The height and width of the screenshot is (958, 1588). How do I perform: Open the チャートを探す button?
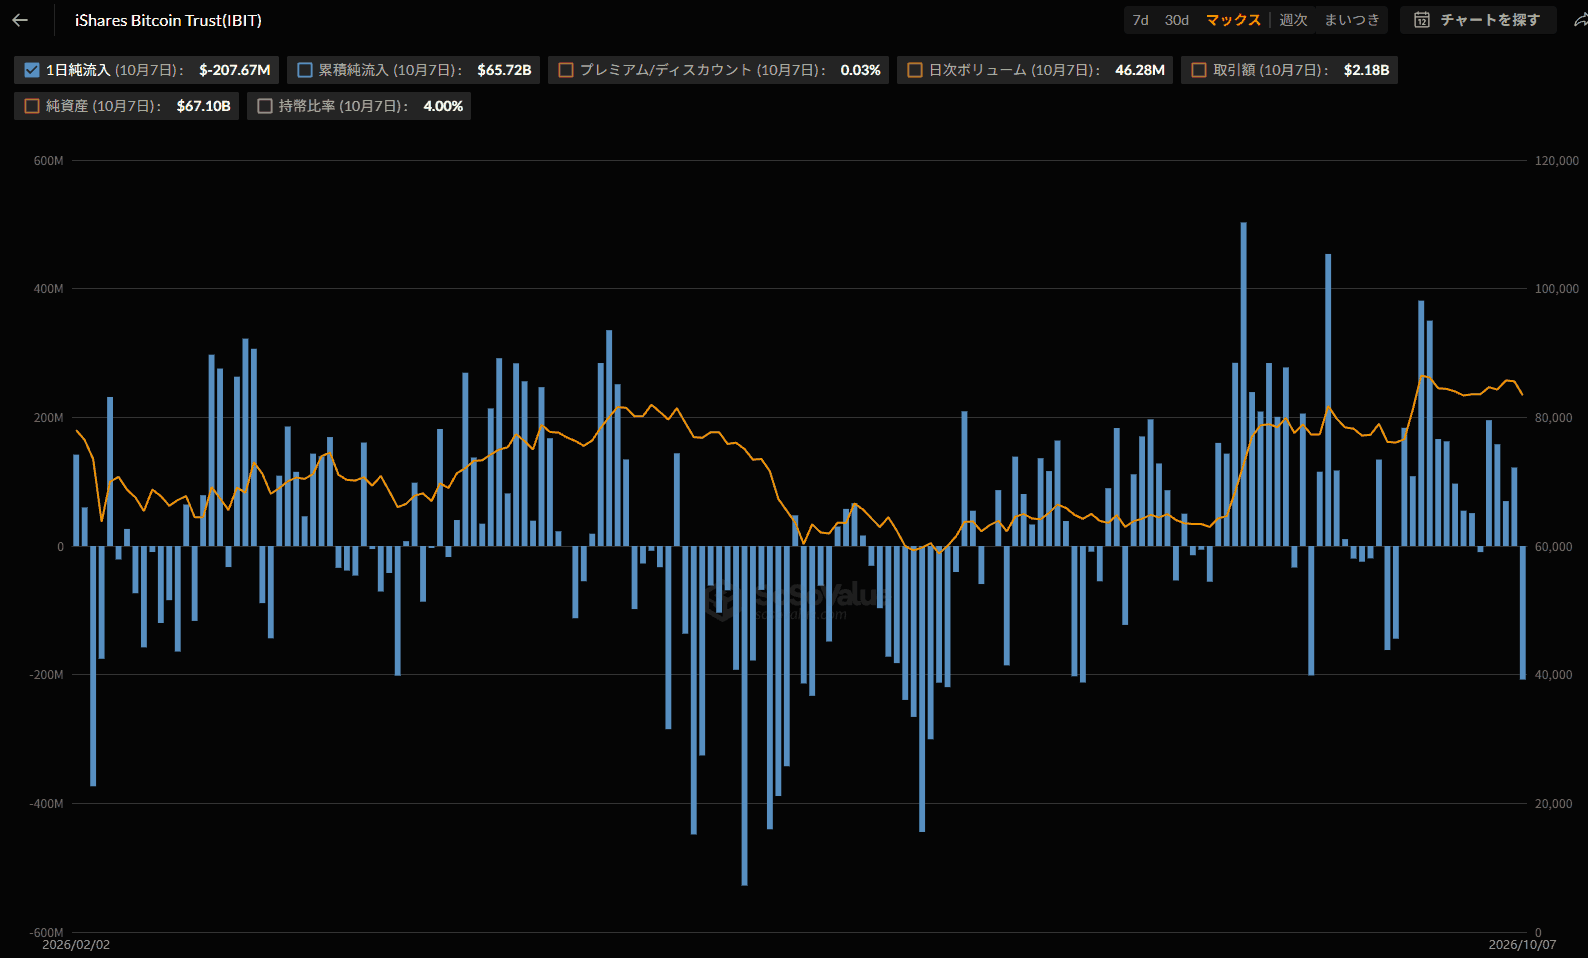1478,20
